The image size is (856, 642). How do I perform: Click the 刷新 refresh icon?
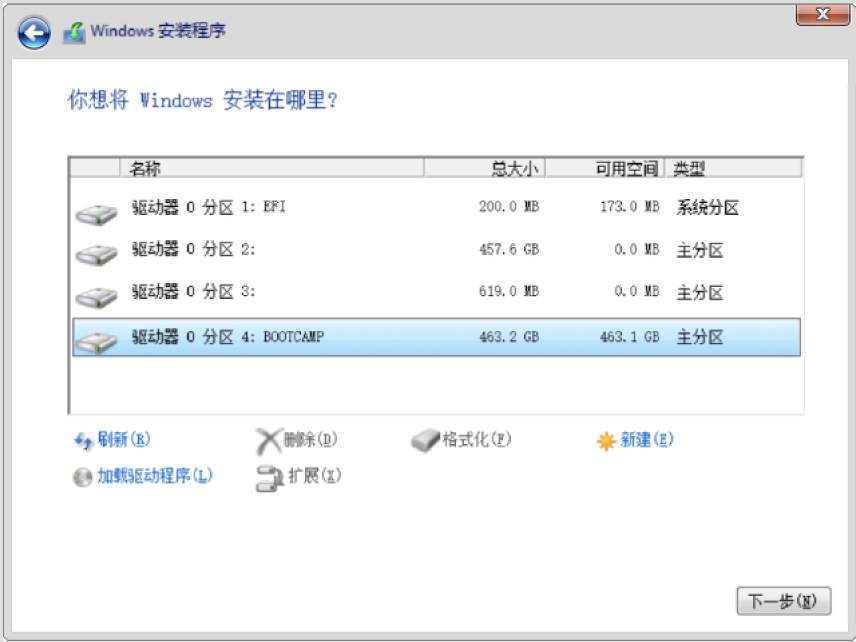tap(84, 440)
